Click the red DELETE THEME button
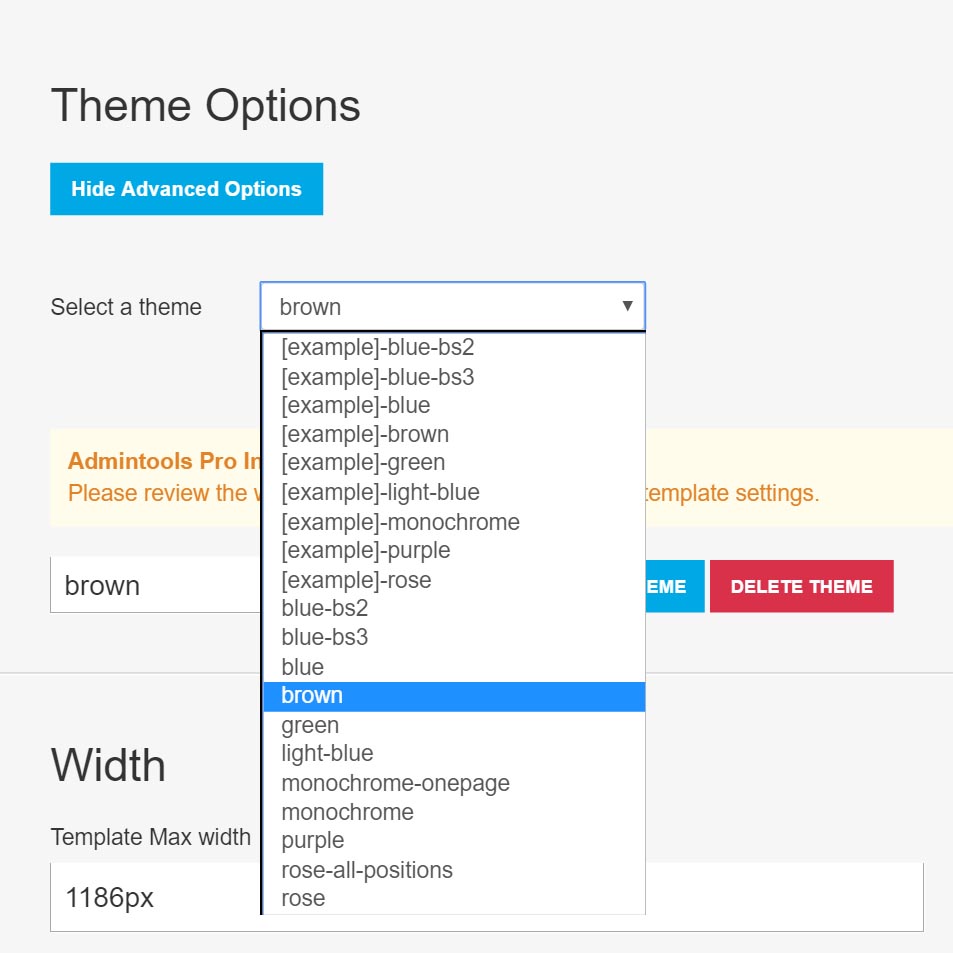The width and height of the screenshot is (953, 953). point(802,587)
